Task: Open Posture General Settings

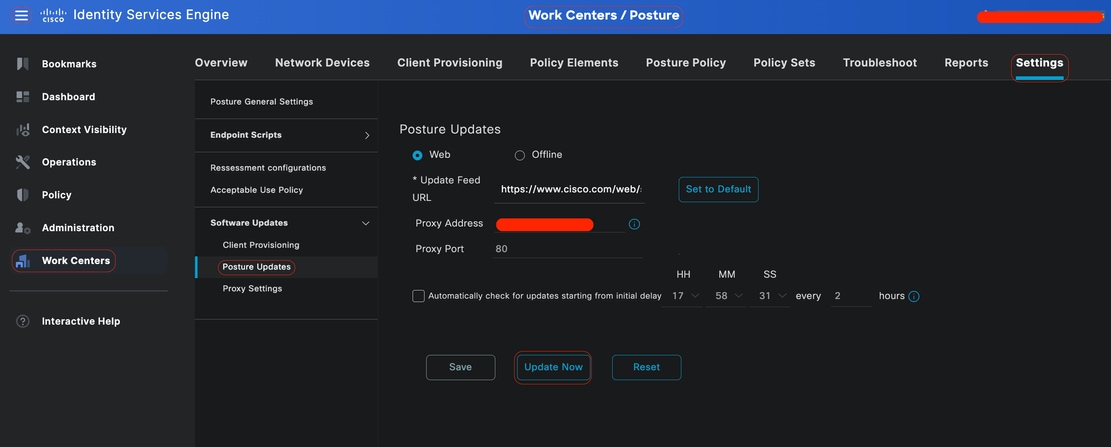Action: (261, 101)
